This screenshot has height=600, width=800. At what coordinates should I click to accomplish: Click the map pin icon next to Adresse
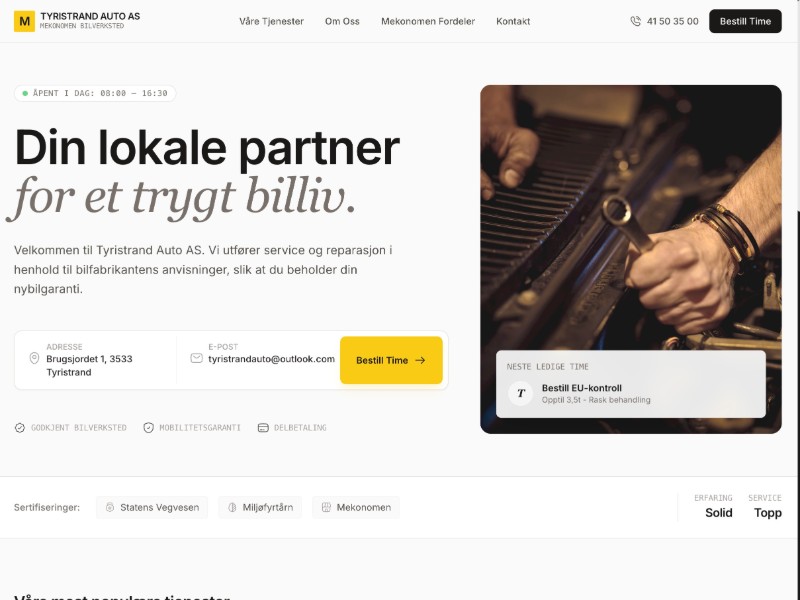(34, 358)
